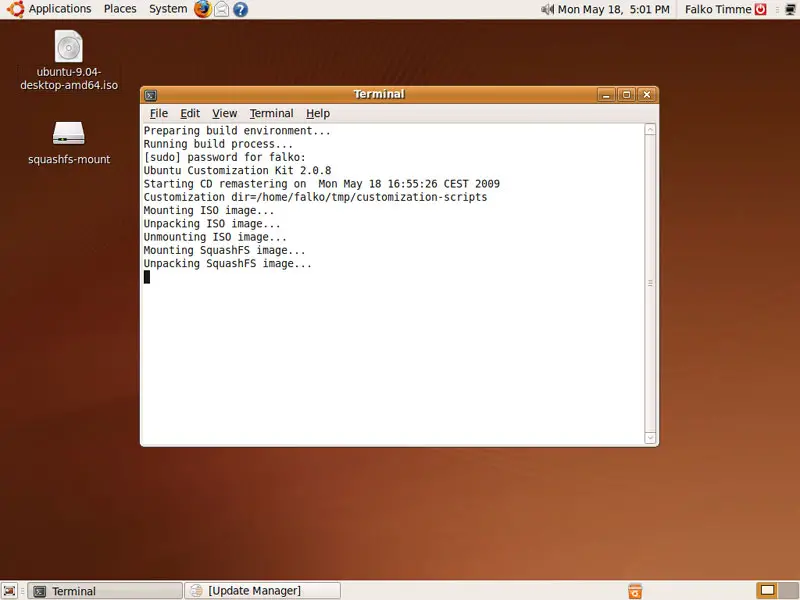Launch Firefox from the top panel

pyautogui.click(x=203, y=9)
